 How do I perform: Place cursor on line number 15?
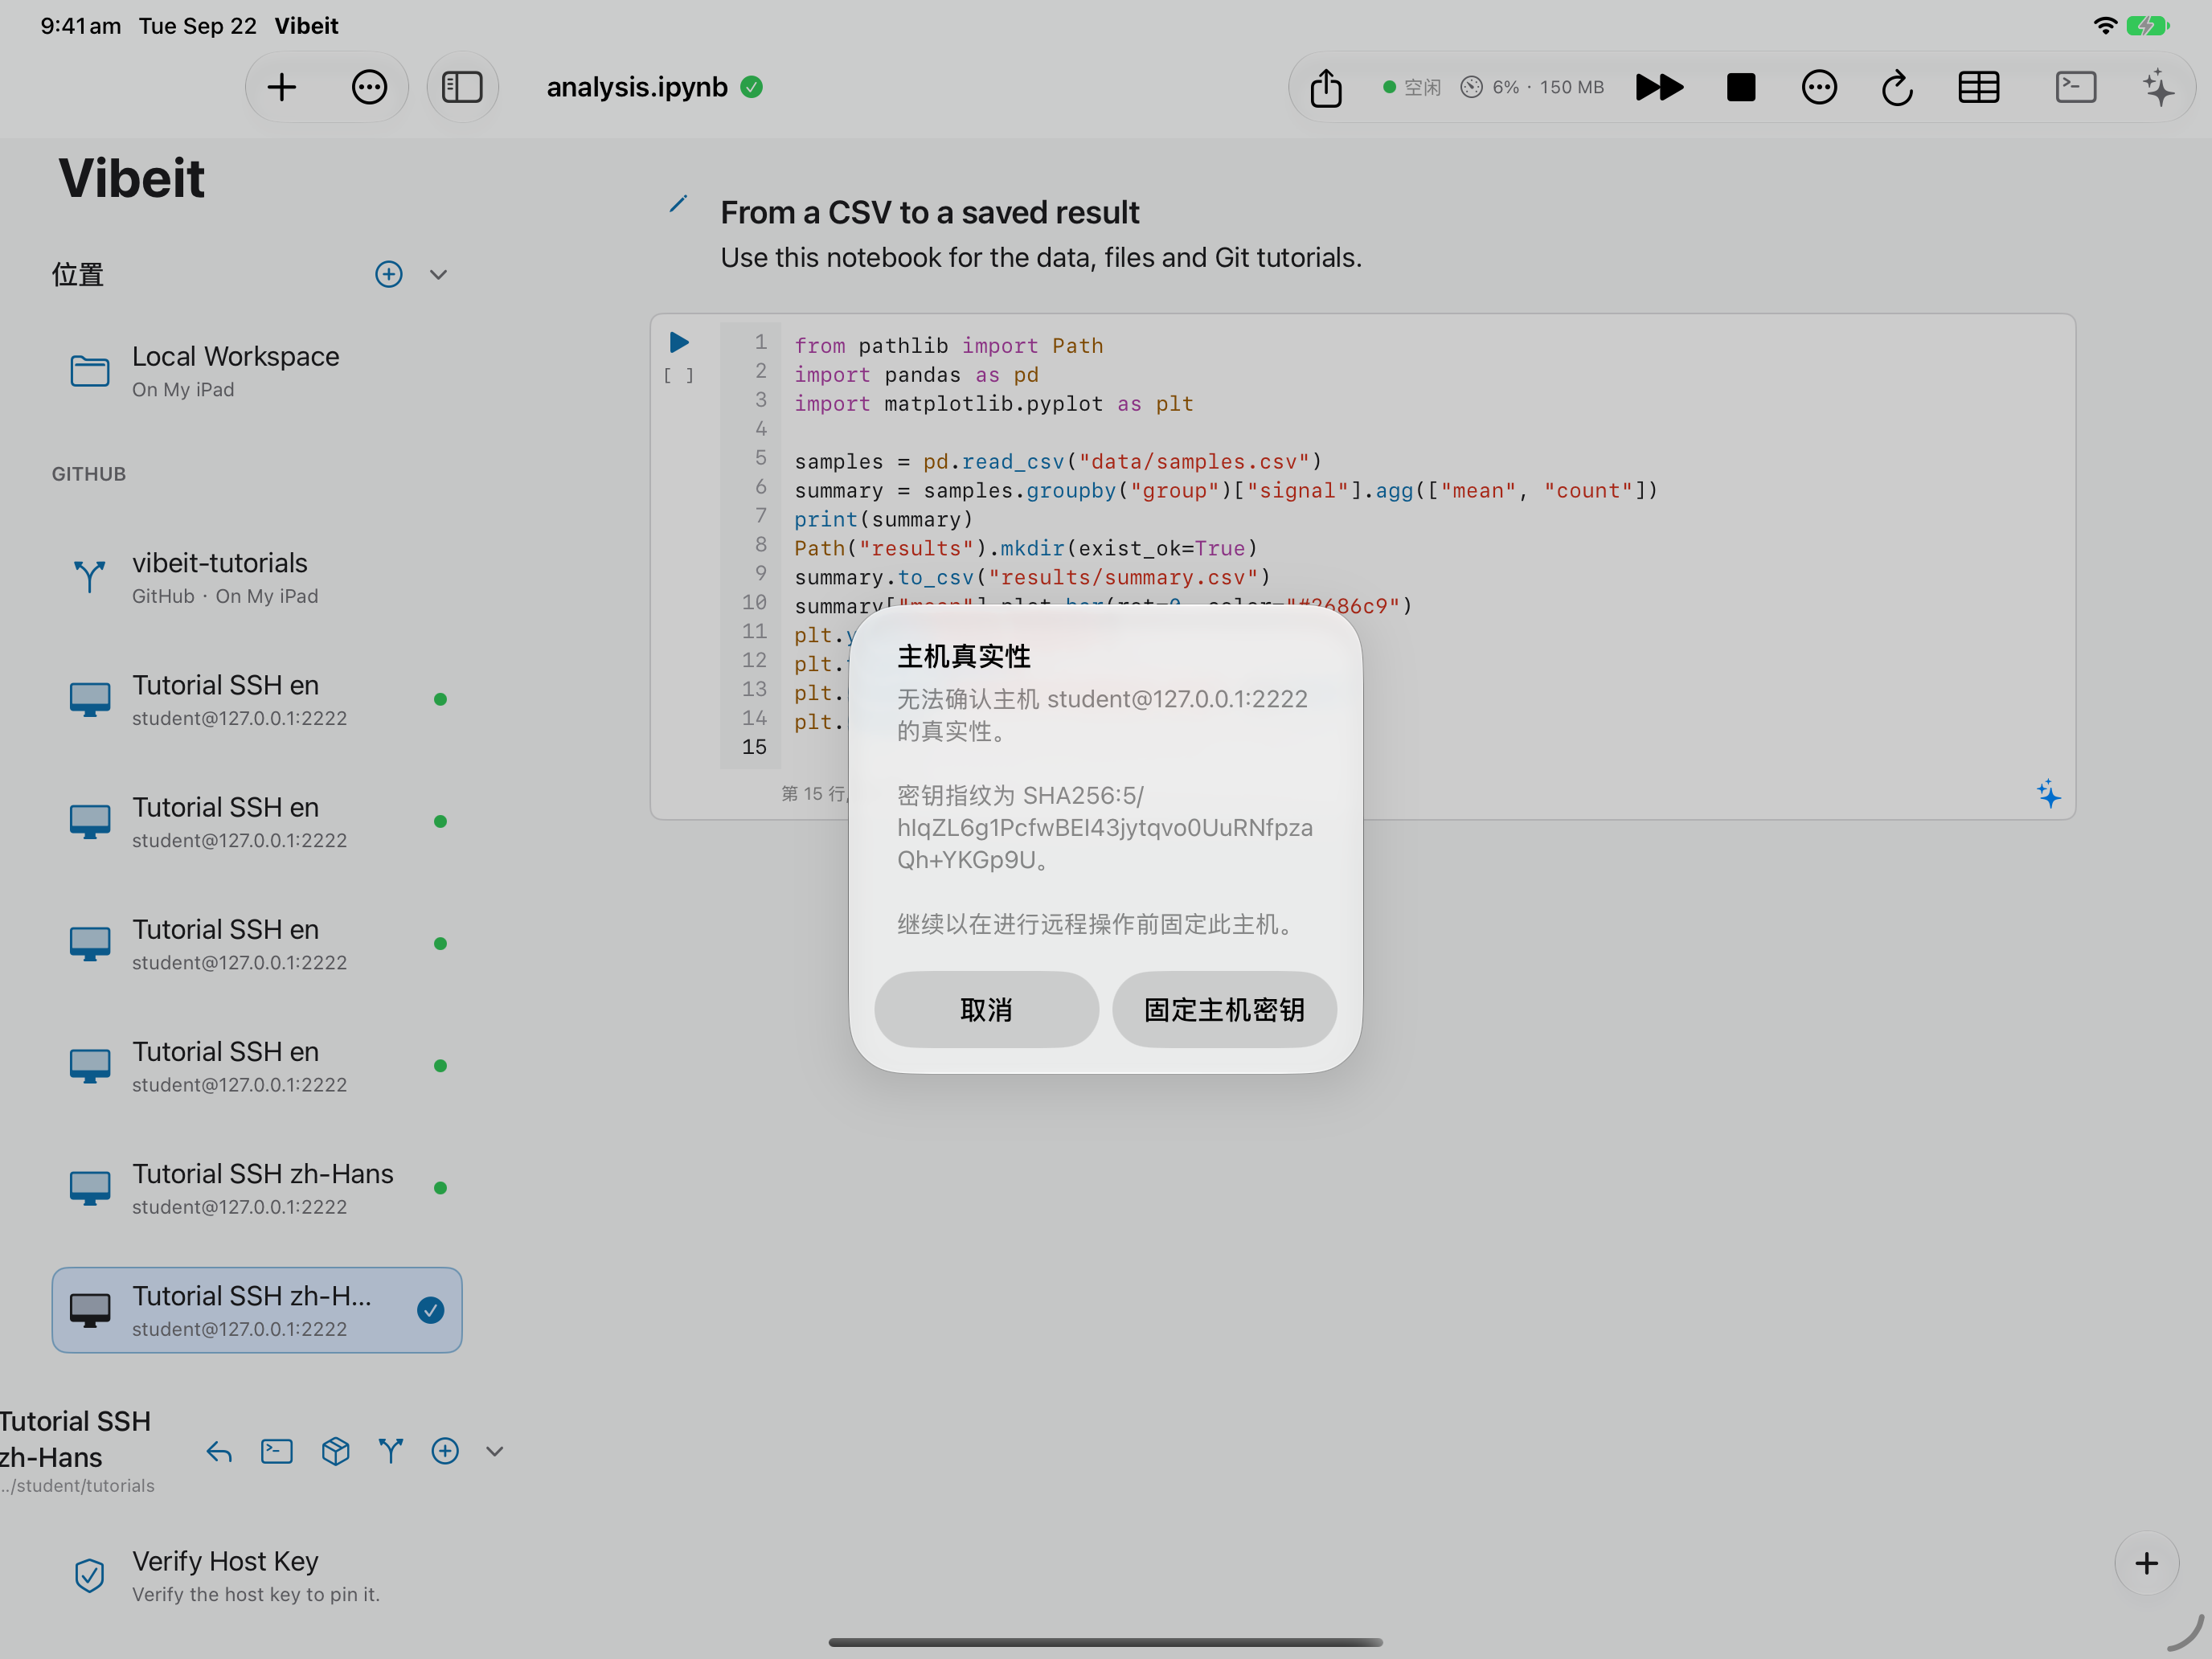(755, 747)
